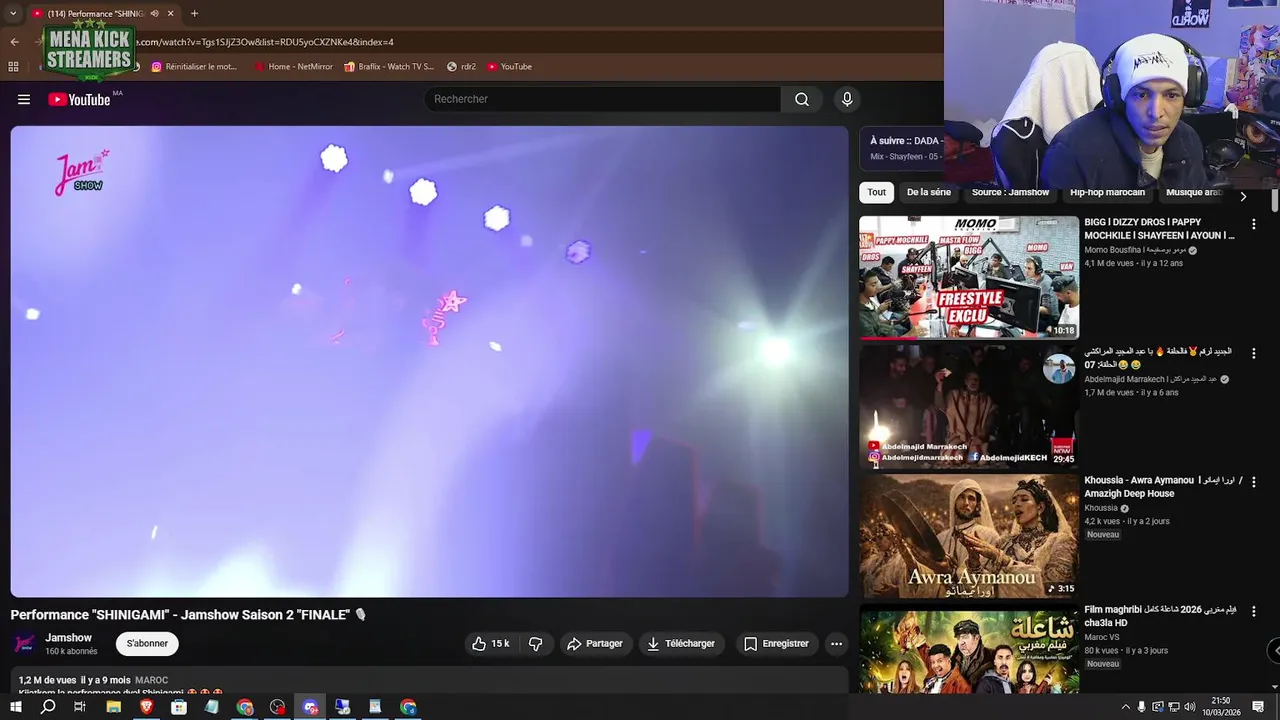Open the À suivre DADA playlist panel
The image size is (1280, 720).
pyautogui.click(x=902, y=148)
